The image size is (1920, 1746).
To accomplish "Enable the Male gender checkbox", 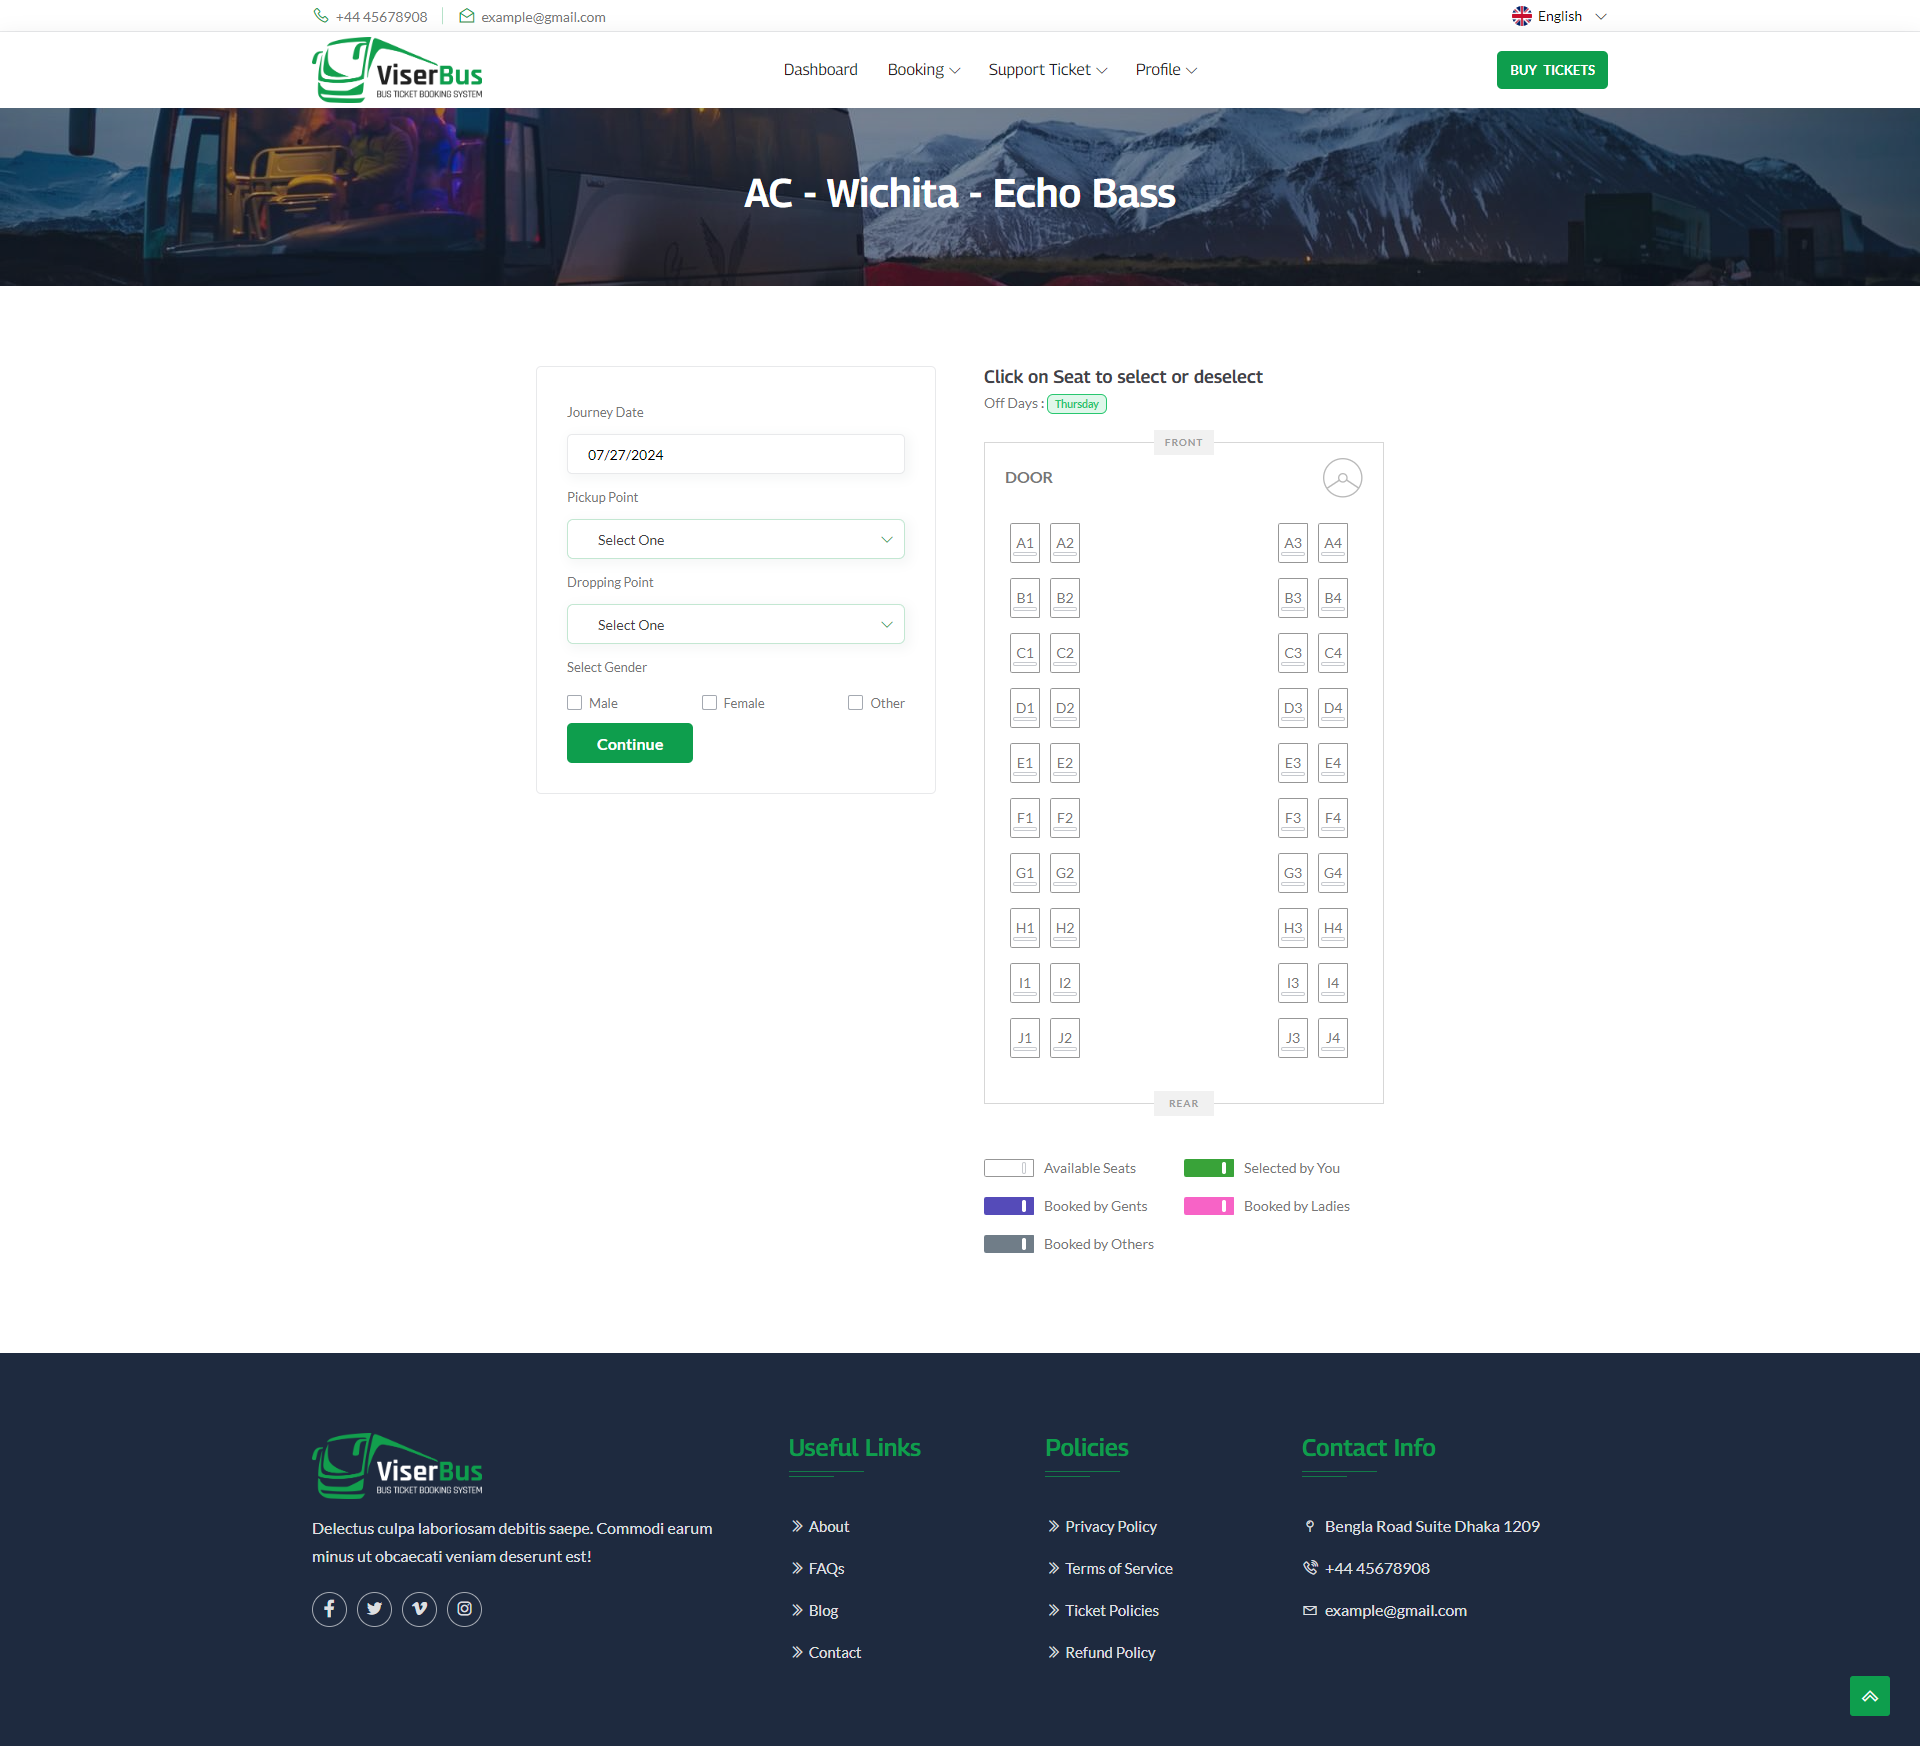I will coord(575,702).
